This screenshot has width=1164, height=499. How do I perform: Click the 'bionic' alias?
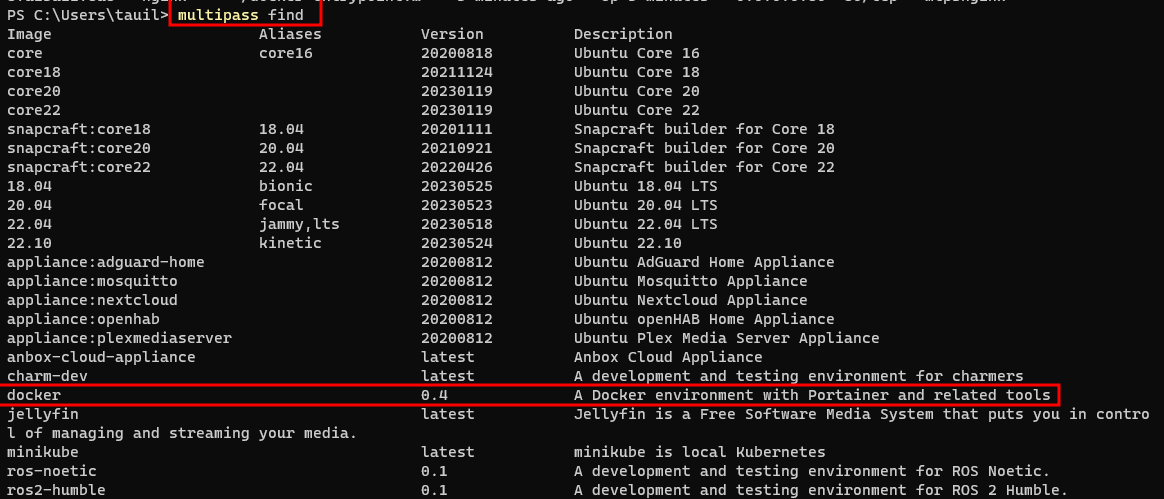286,186
